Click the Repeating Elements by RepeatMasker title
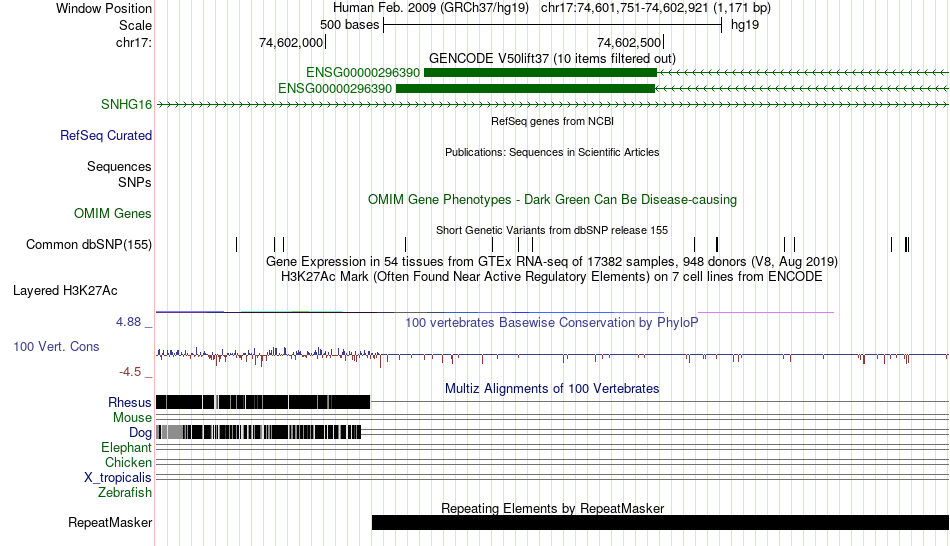This screenshot has width=950, height=546. coord(552,508)
